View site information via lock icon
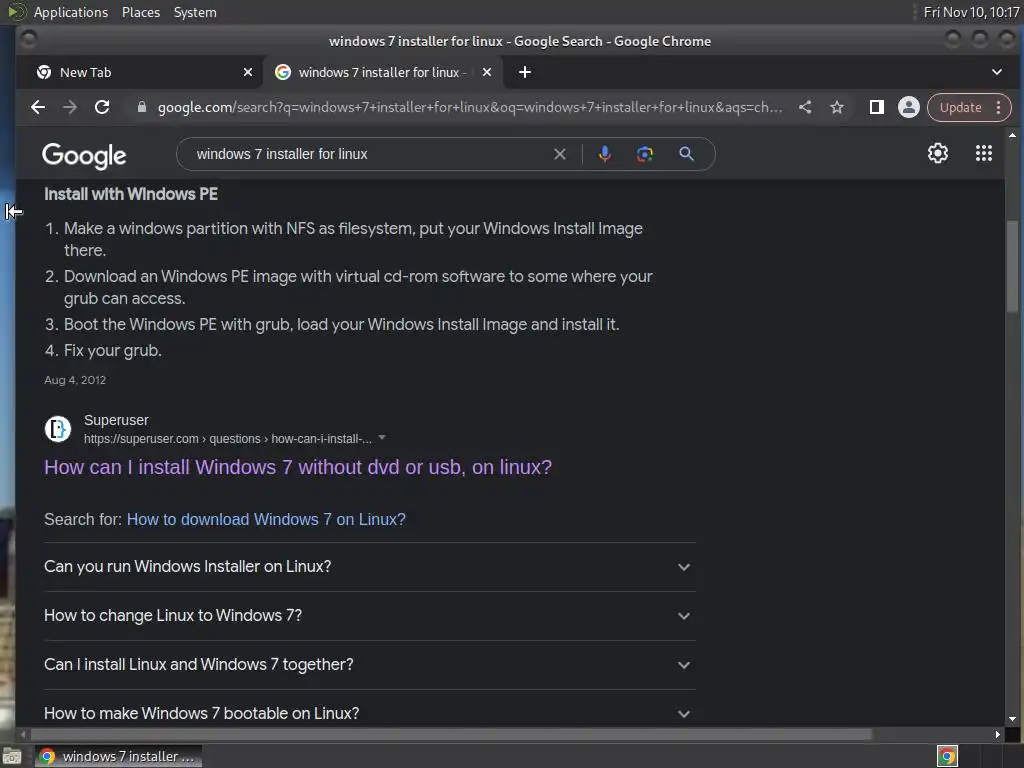 pyautogui.click(x=142, y=107)
